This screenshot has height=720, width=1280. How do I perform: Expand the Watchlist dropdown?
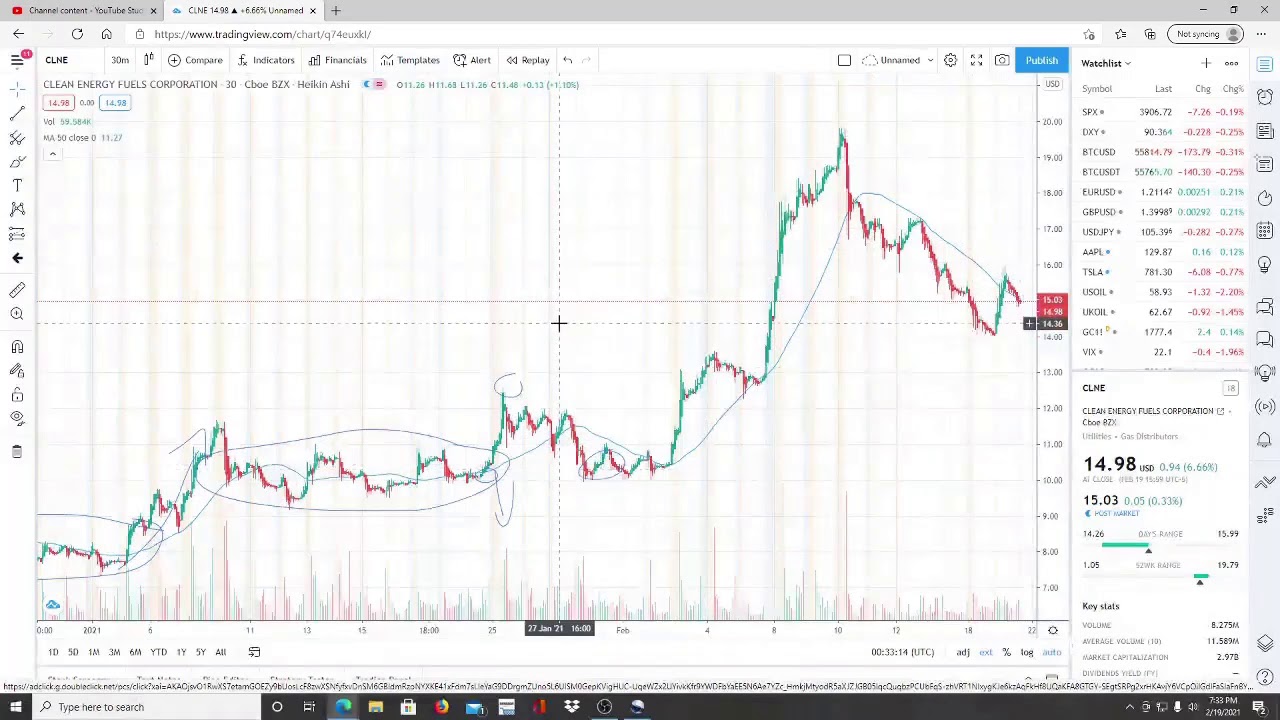[1106, 63]
